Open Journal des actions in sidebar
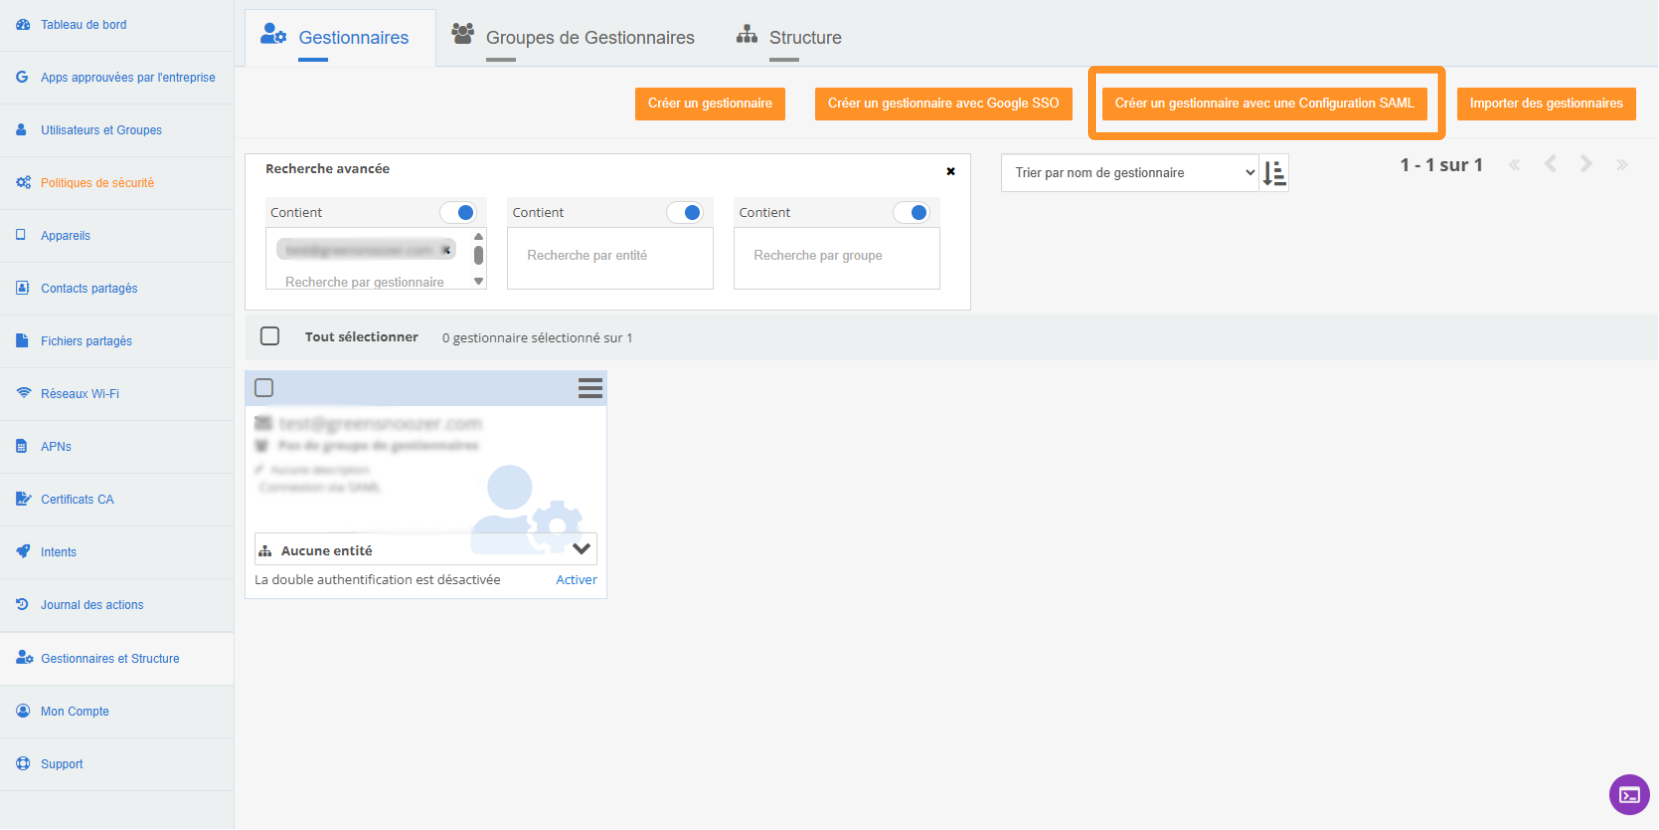 coord(91,605)
